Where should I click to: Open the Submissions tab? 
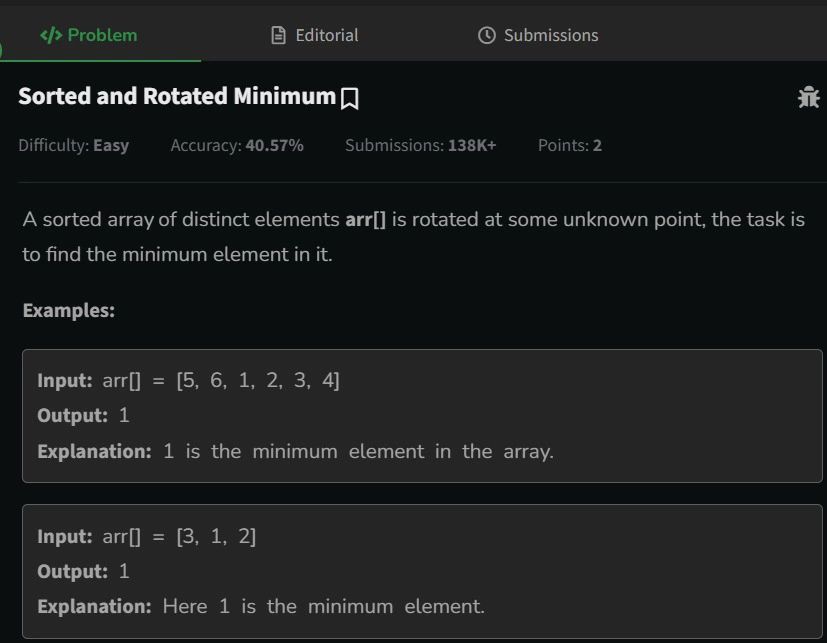[x=538, y=35]
